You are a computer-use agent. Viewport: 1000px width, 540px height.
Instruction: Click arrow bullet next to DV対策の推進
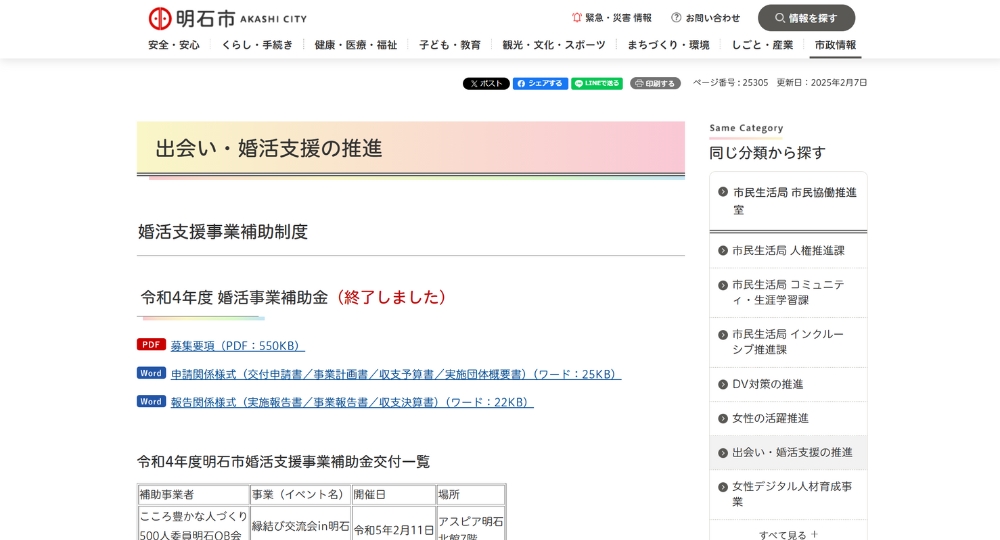click(723, 384)
